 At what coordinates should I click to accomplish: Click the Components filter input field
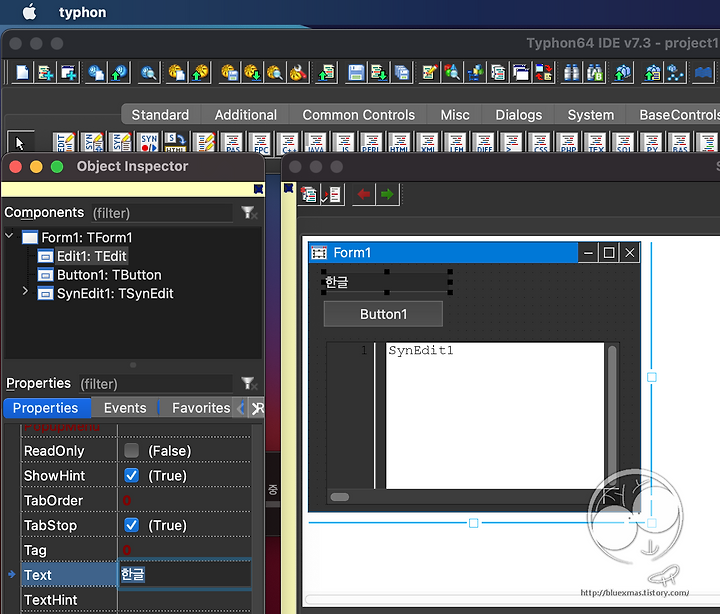[161, 213]
